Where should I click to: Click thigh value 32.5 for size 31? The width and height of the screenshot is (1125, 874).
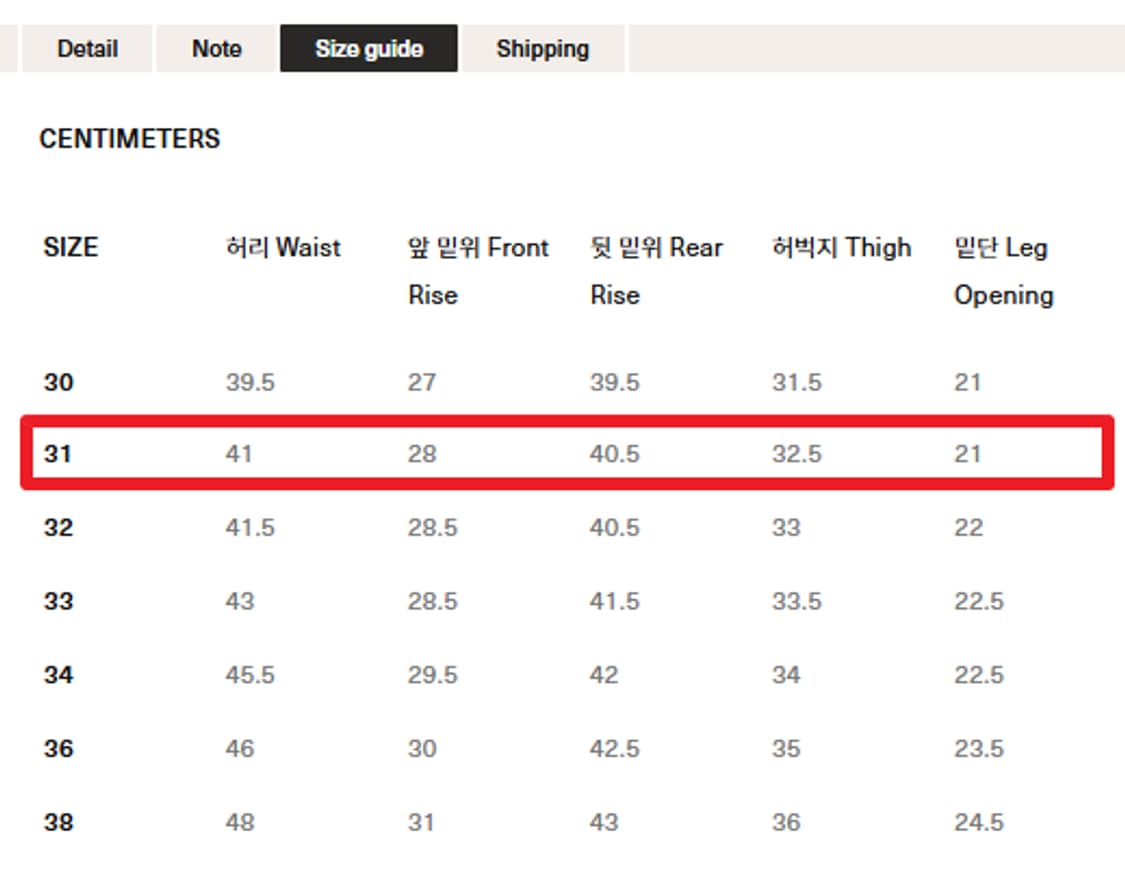pyautogui.click(x=797, y=454)
